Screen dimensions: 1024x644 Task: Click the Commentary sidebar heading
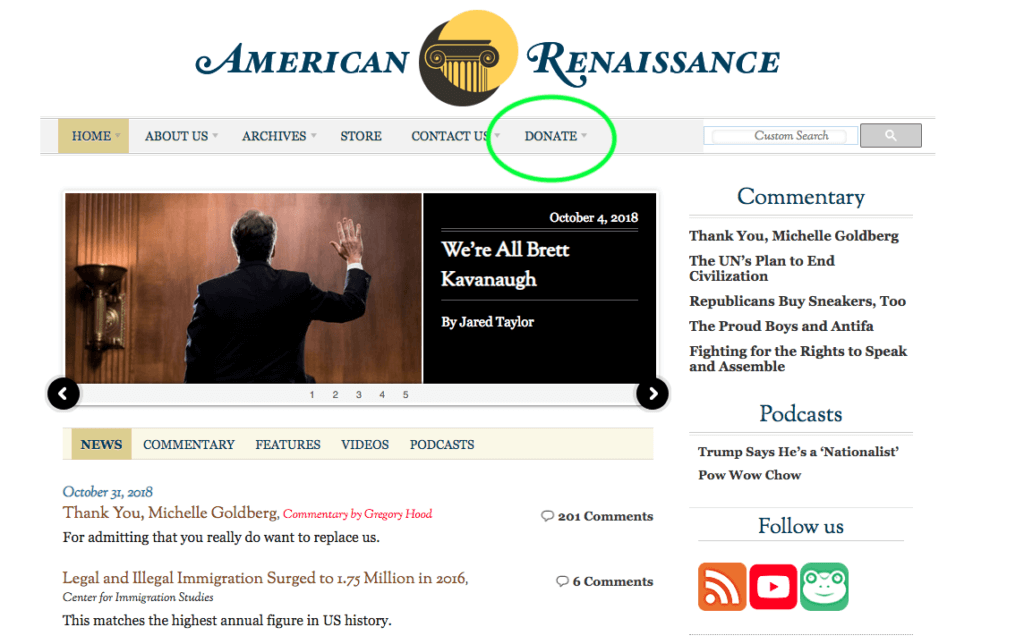801,197
